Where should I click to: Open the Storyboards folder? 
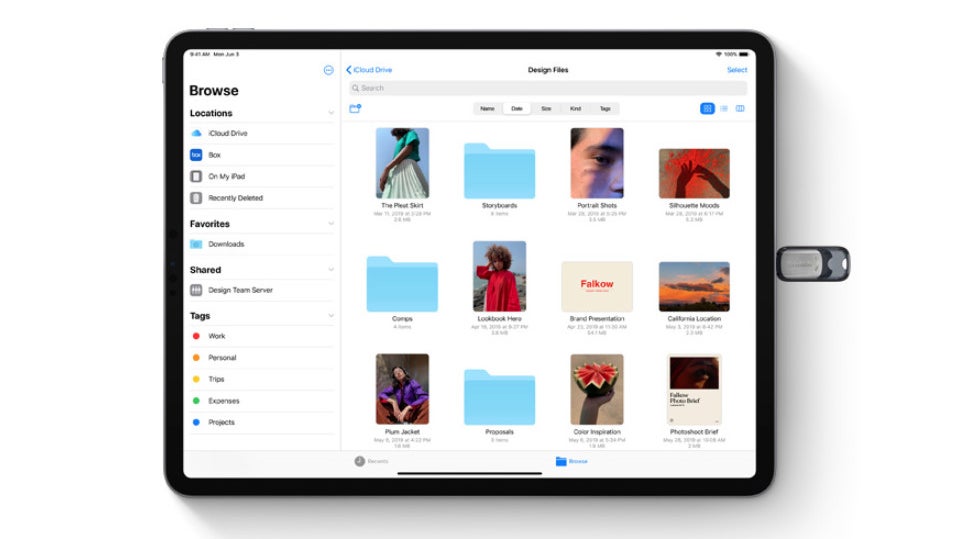click(499, 170)
